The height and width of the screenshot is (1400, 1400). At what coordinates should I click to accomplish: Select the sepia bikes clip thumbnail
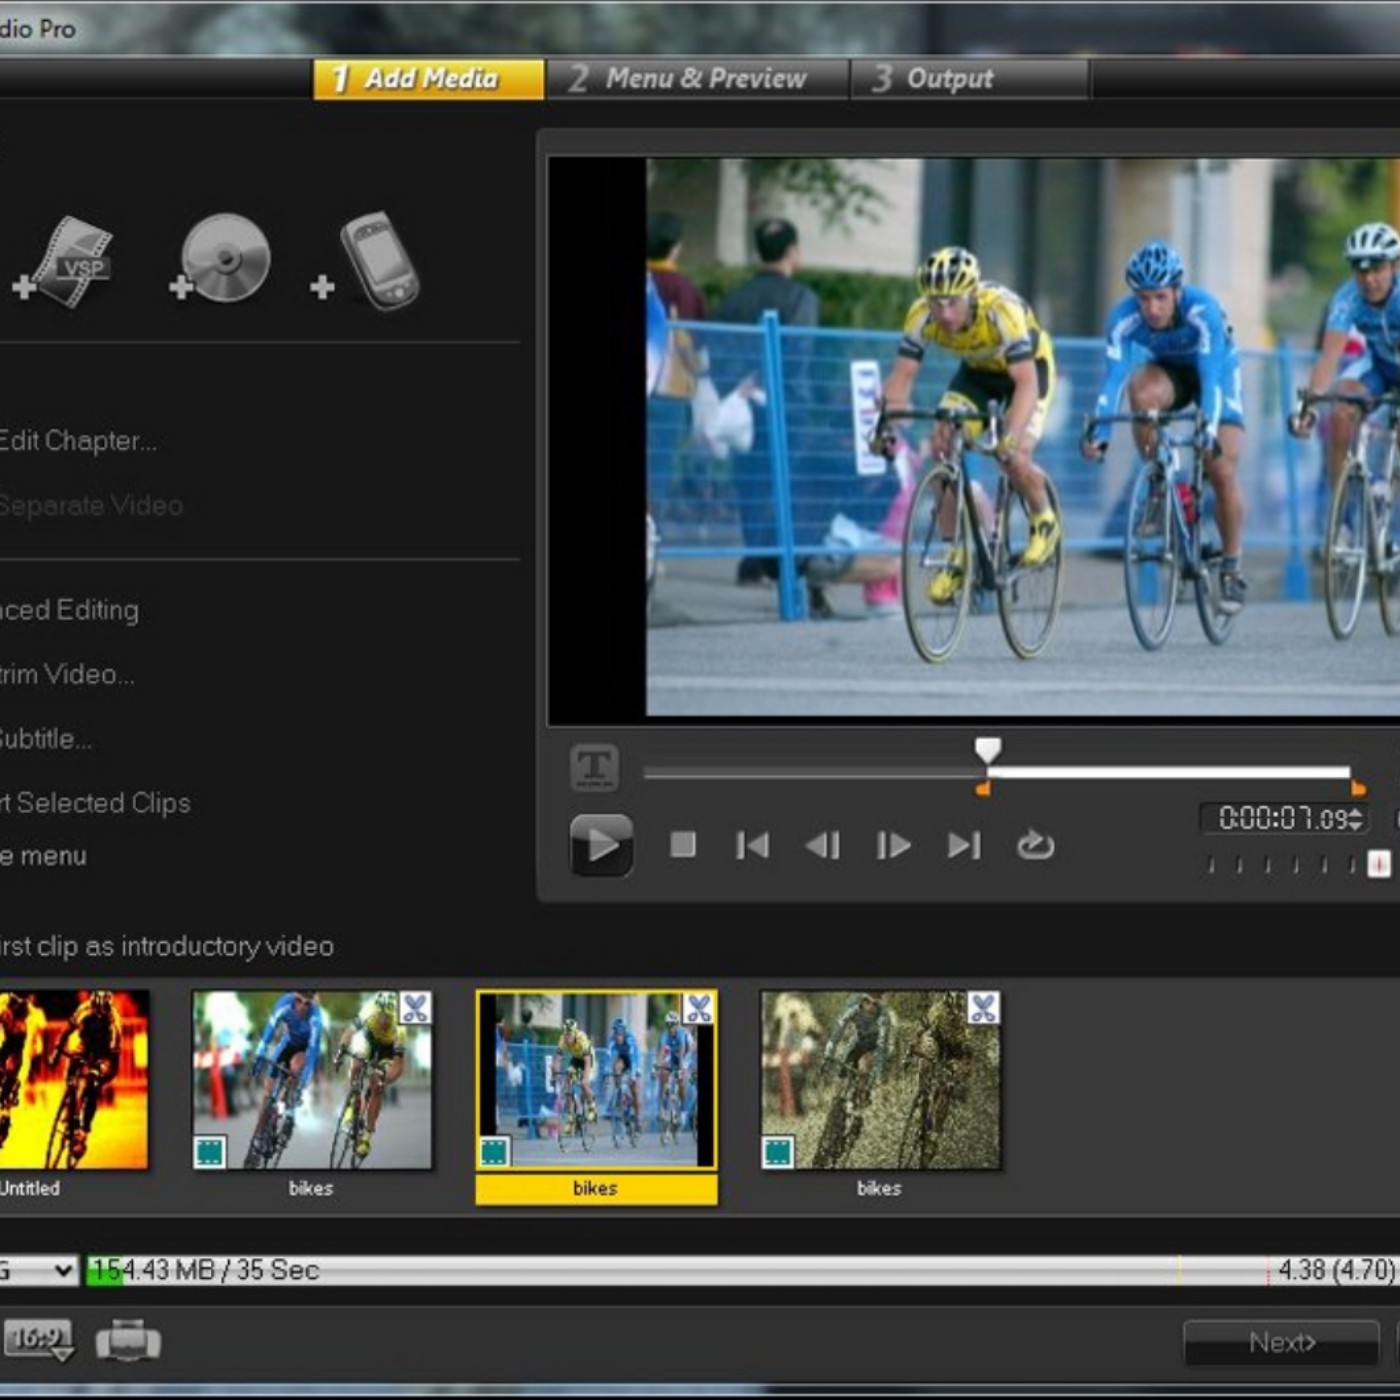point(880,1080)
